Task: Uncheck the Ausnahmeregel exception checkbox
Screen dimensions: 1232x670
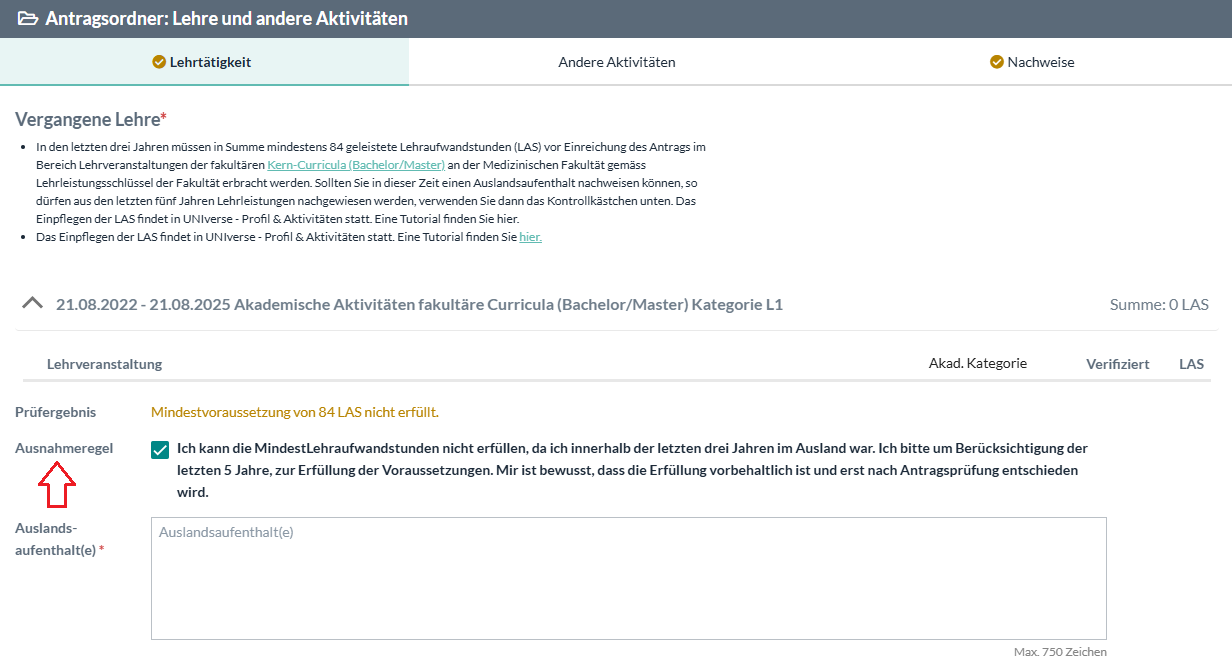Action: (160, 450)
